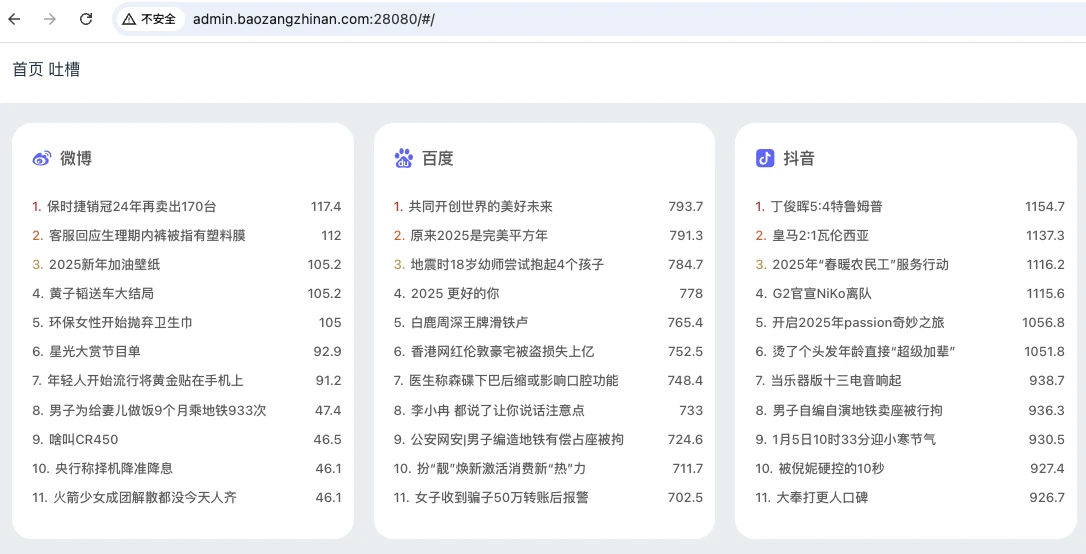Click the browser back arrow
The image size is (1086, 554).
(14, 19)
